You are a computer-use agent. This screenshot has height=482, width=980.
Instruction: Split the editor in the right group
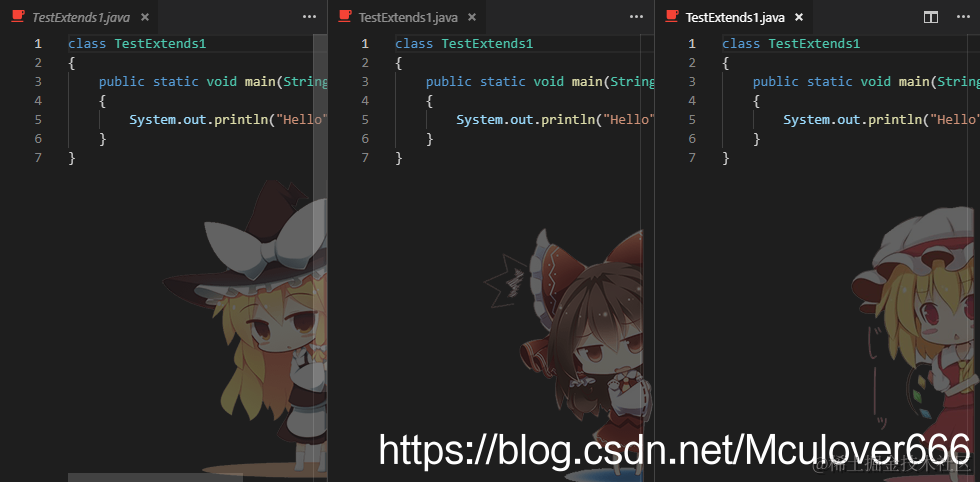pos(931,18)
